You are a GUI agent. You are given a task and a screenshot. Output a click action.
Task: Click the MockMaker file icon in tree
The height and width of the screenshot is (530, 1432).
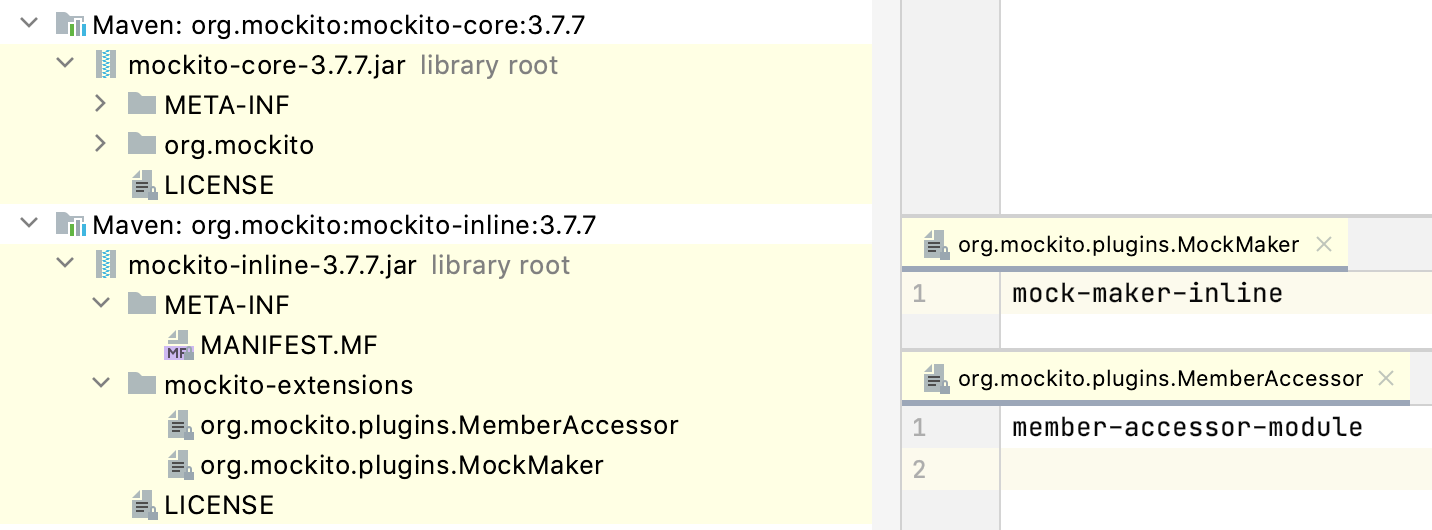tap(179, 465)
